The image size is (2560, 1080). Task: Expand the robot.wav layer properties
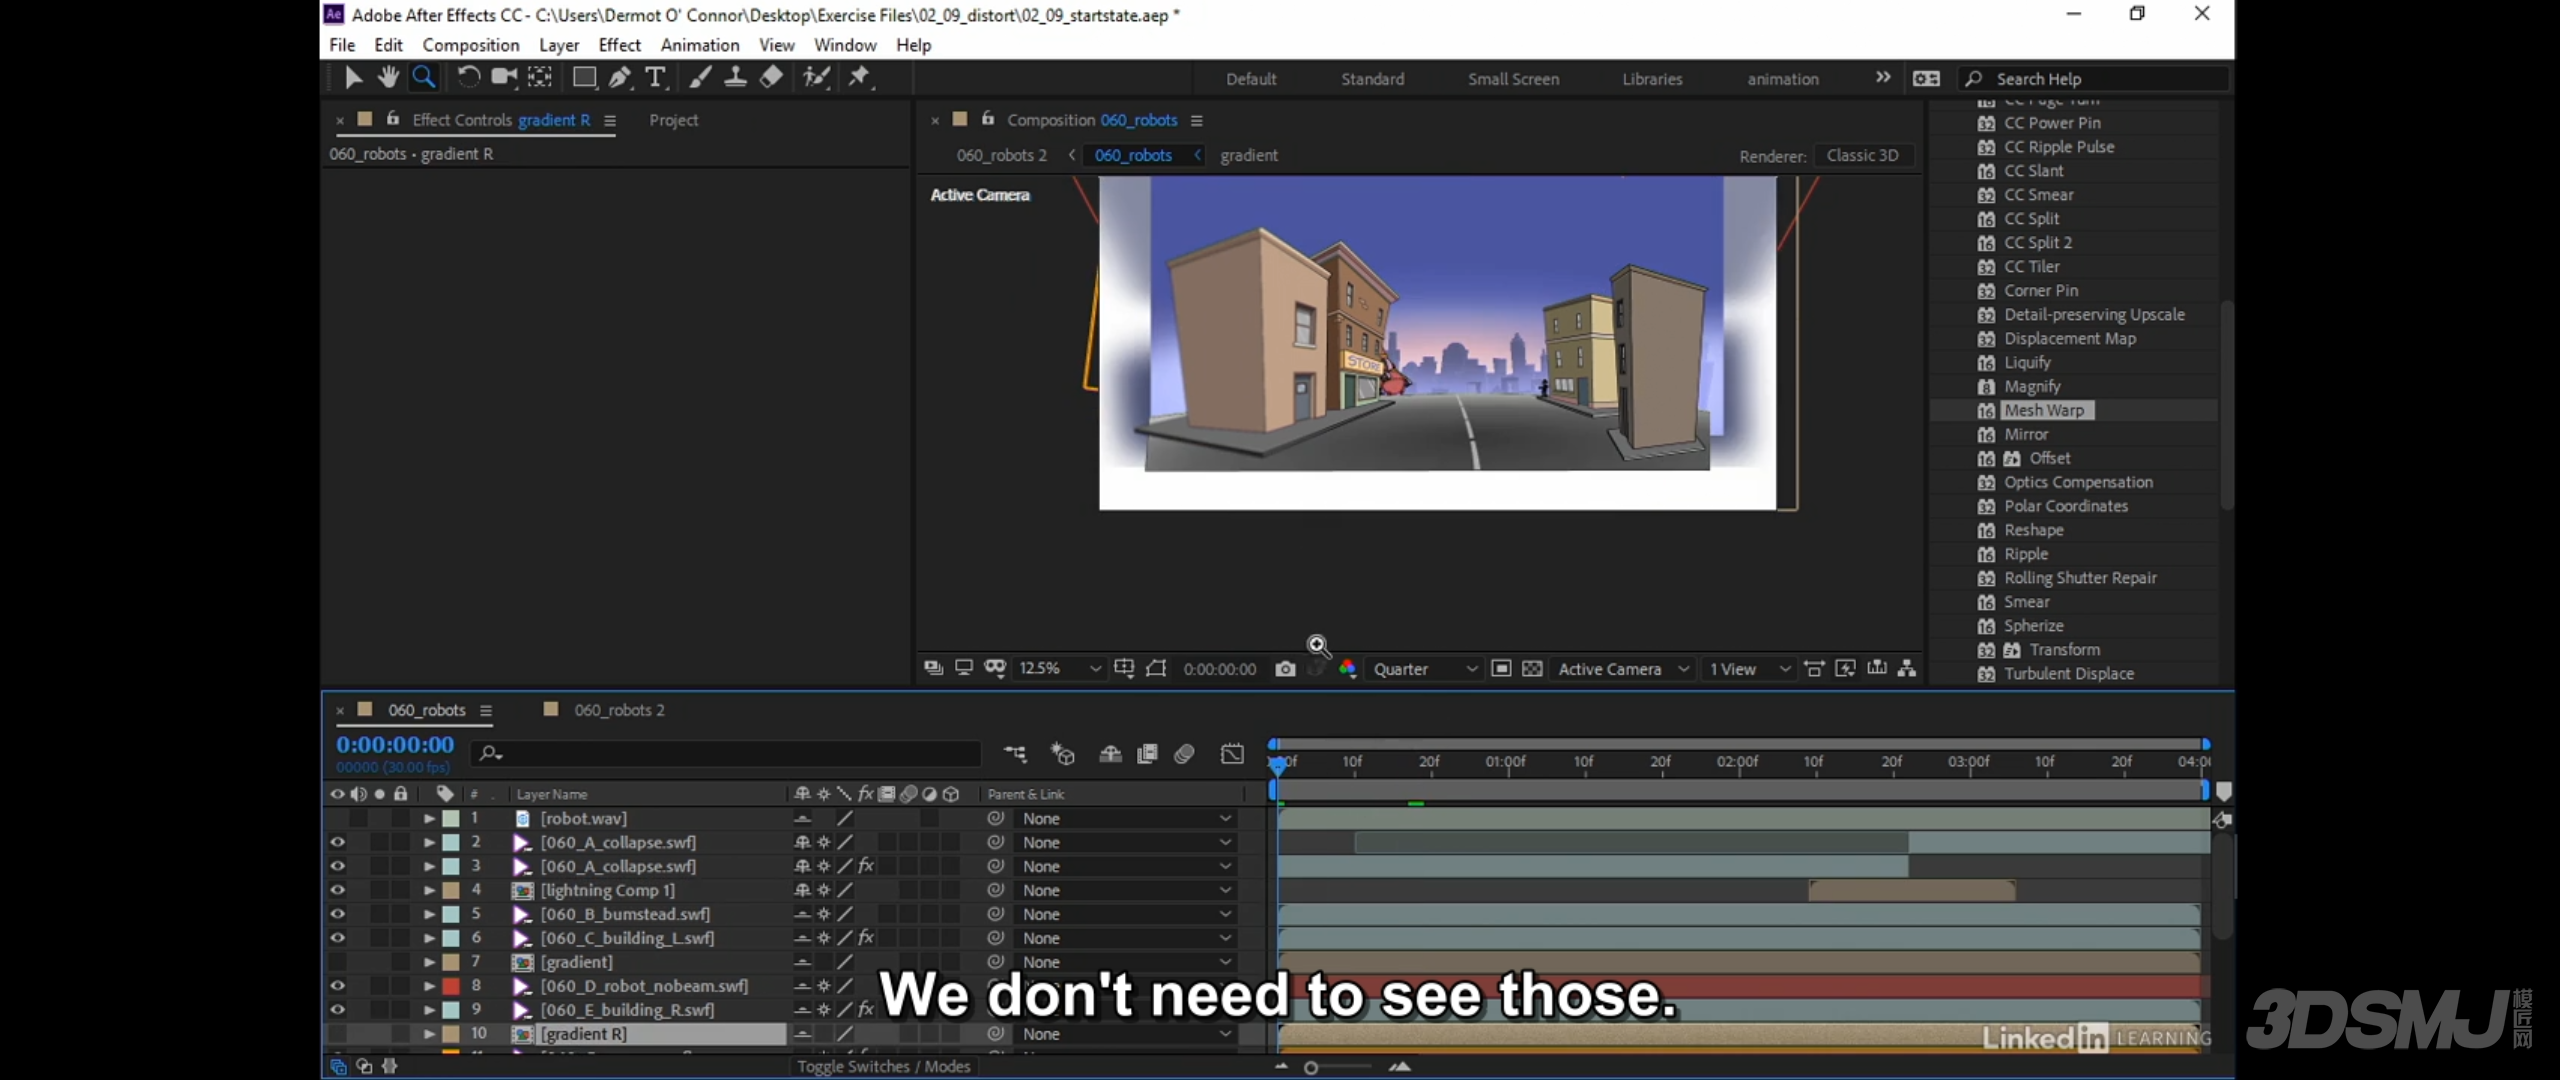[429, 818]
